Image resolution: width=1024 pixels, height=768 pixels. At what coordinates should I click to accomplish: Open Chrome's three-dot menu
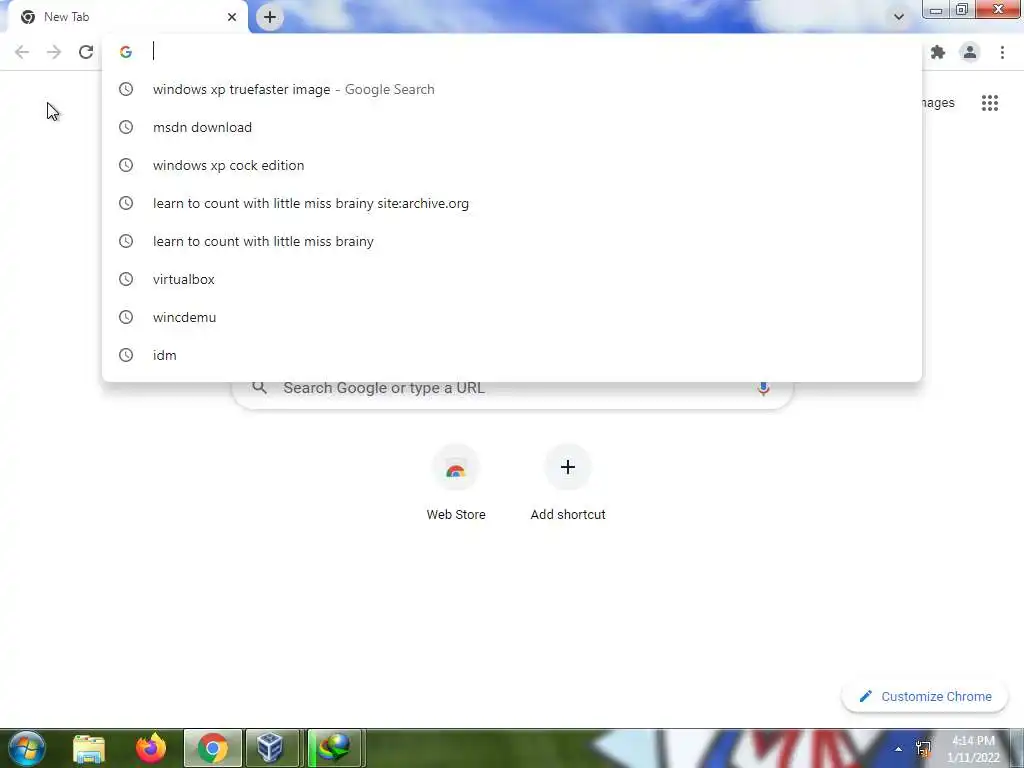click(x=1002, y=52)
